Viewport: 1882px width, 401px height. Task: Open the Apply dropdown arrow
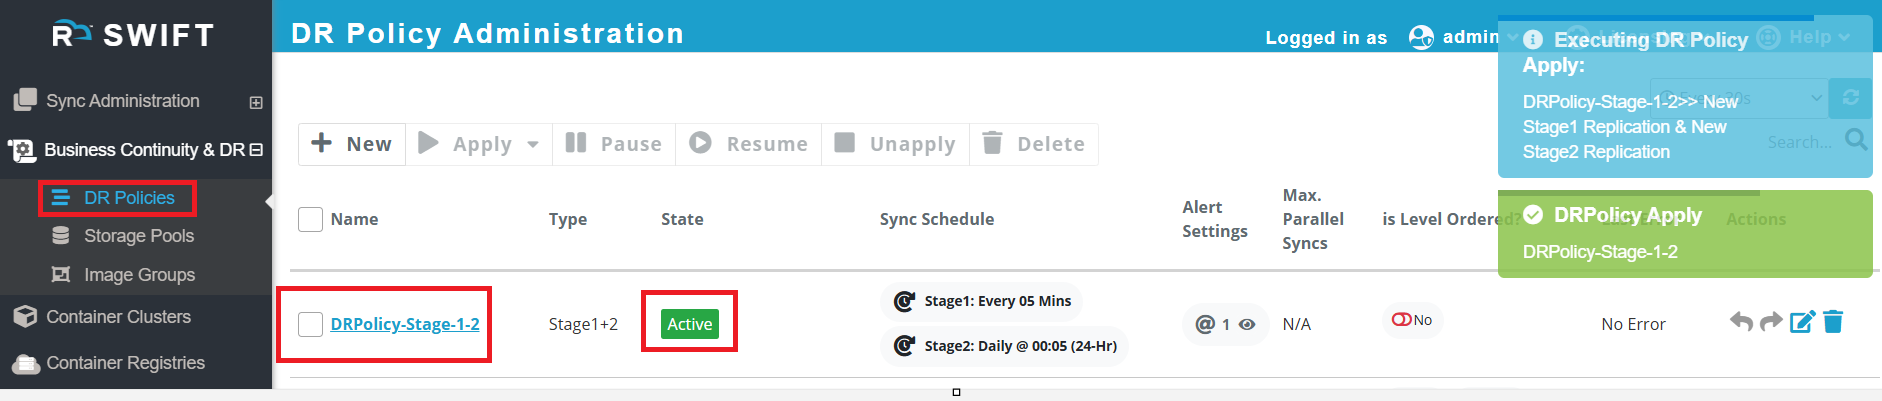coord(533,145)
